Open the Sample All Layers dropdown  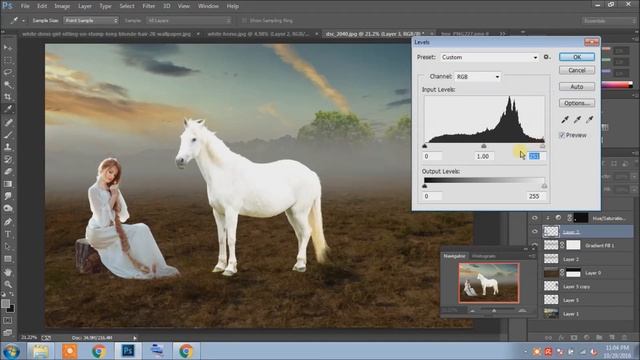[x=189, y=20]
